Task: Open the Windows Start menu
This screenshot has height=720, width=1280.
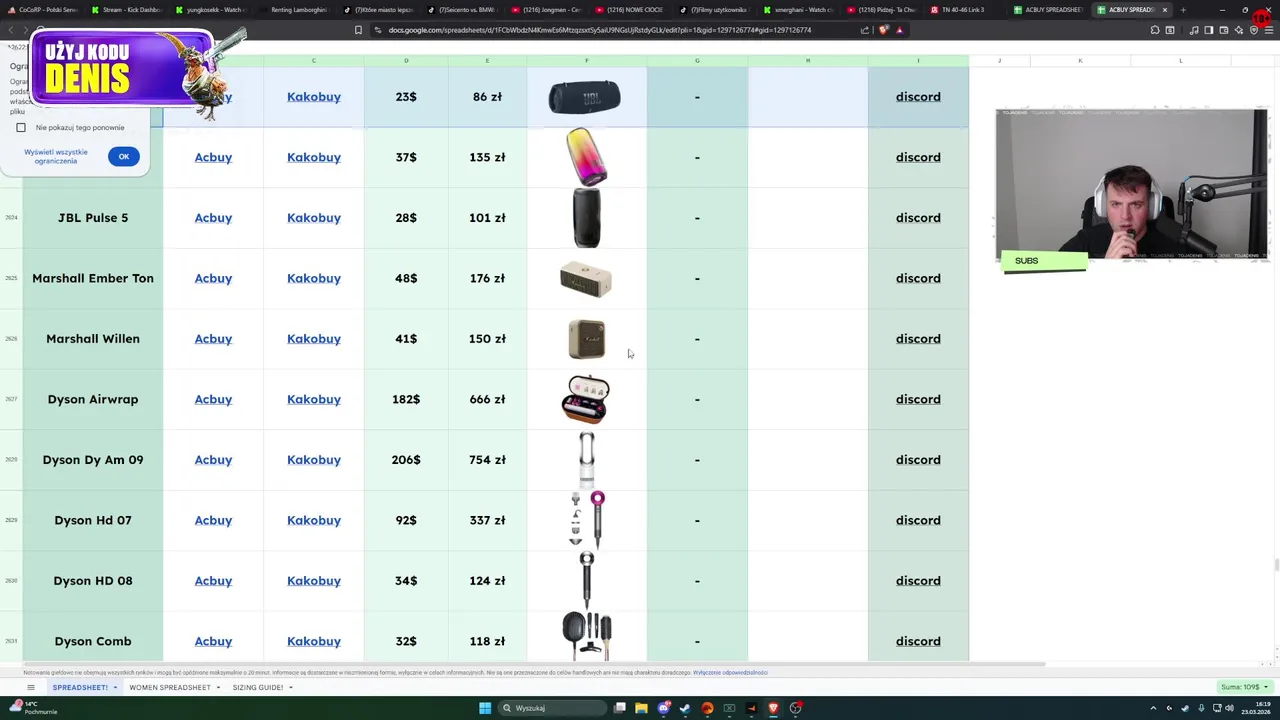Action: [x=485, y=708]
